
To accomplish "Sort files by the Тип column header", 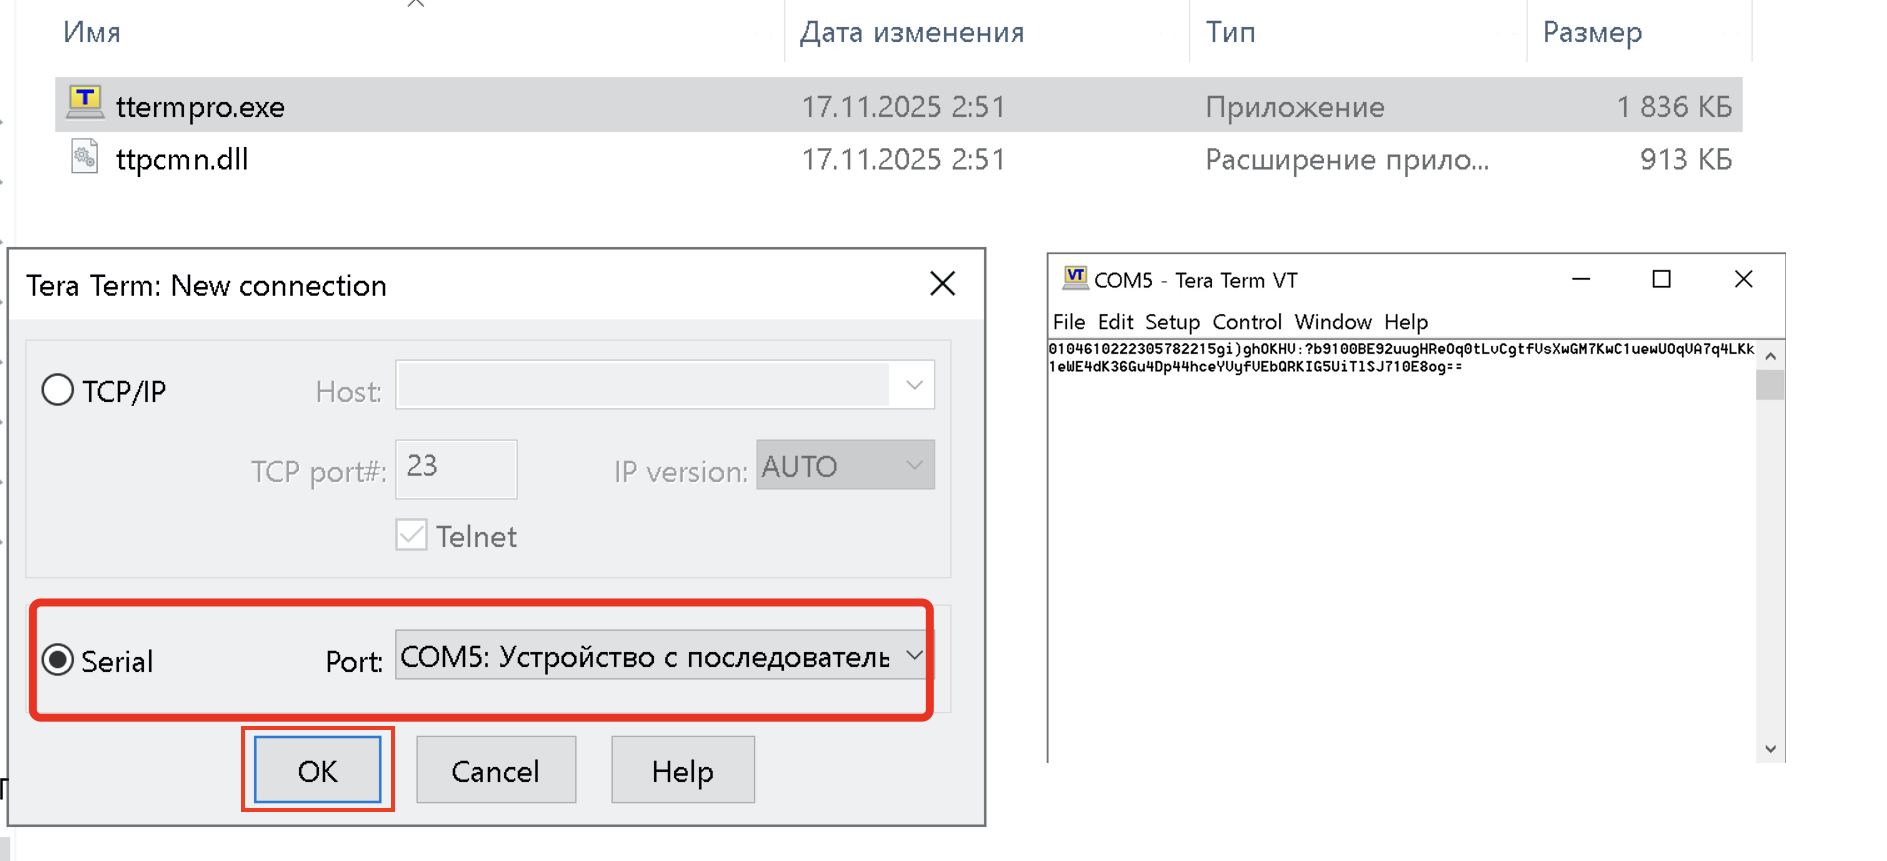I will point(1230,32).
